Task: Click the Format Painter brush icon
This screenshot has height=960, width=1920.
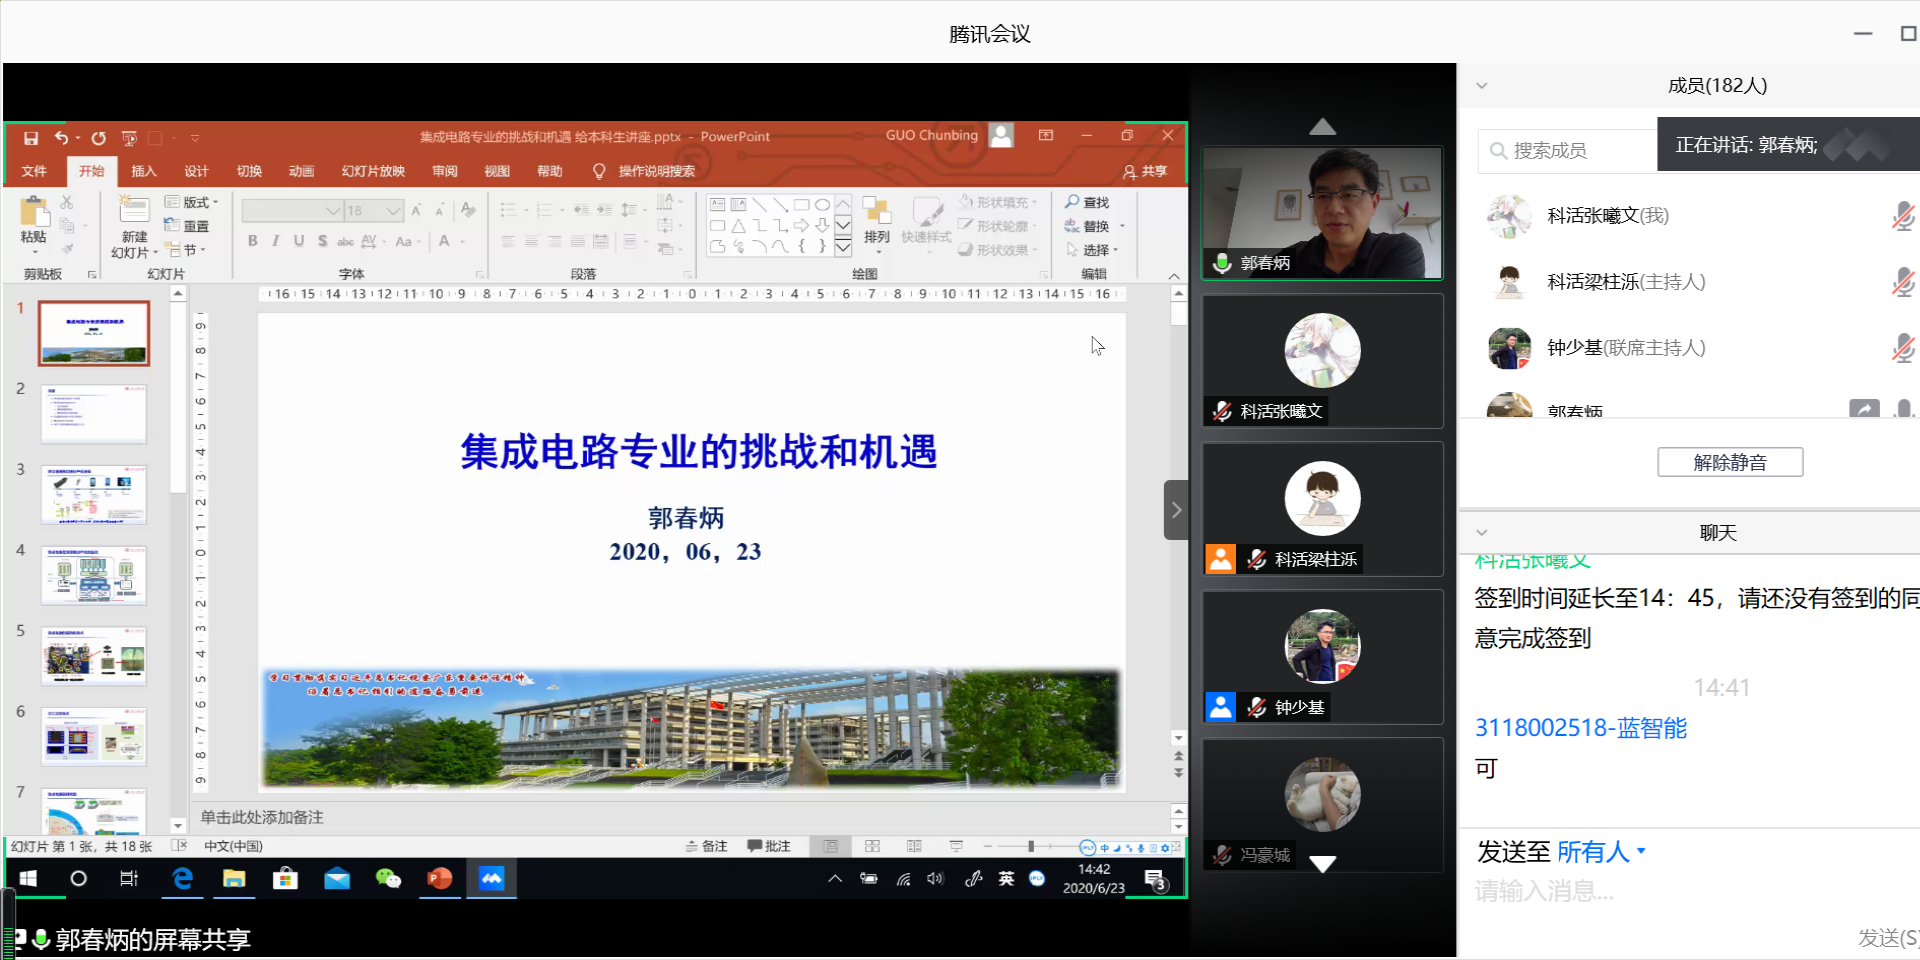Action: tap(67, 248)
